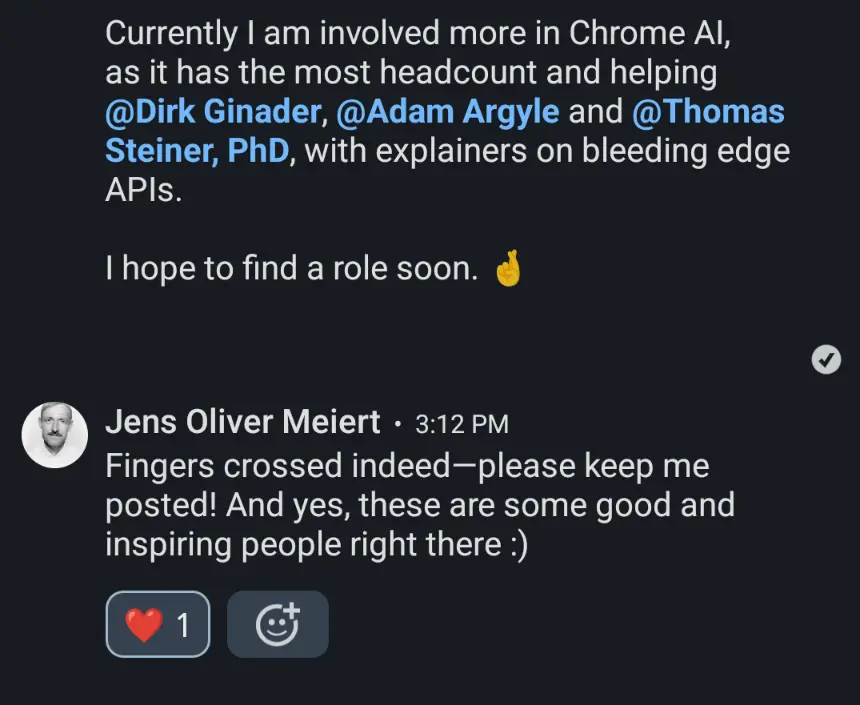Select the "Fingers crossed indeed" reply text
Viewport: 860px width, 705px height.
(x=278, y=466)
